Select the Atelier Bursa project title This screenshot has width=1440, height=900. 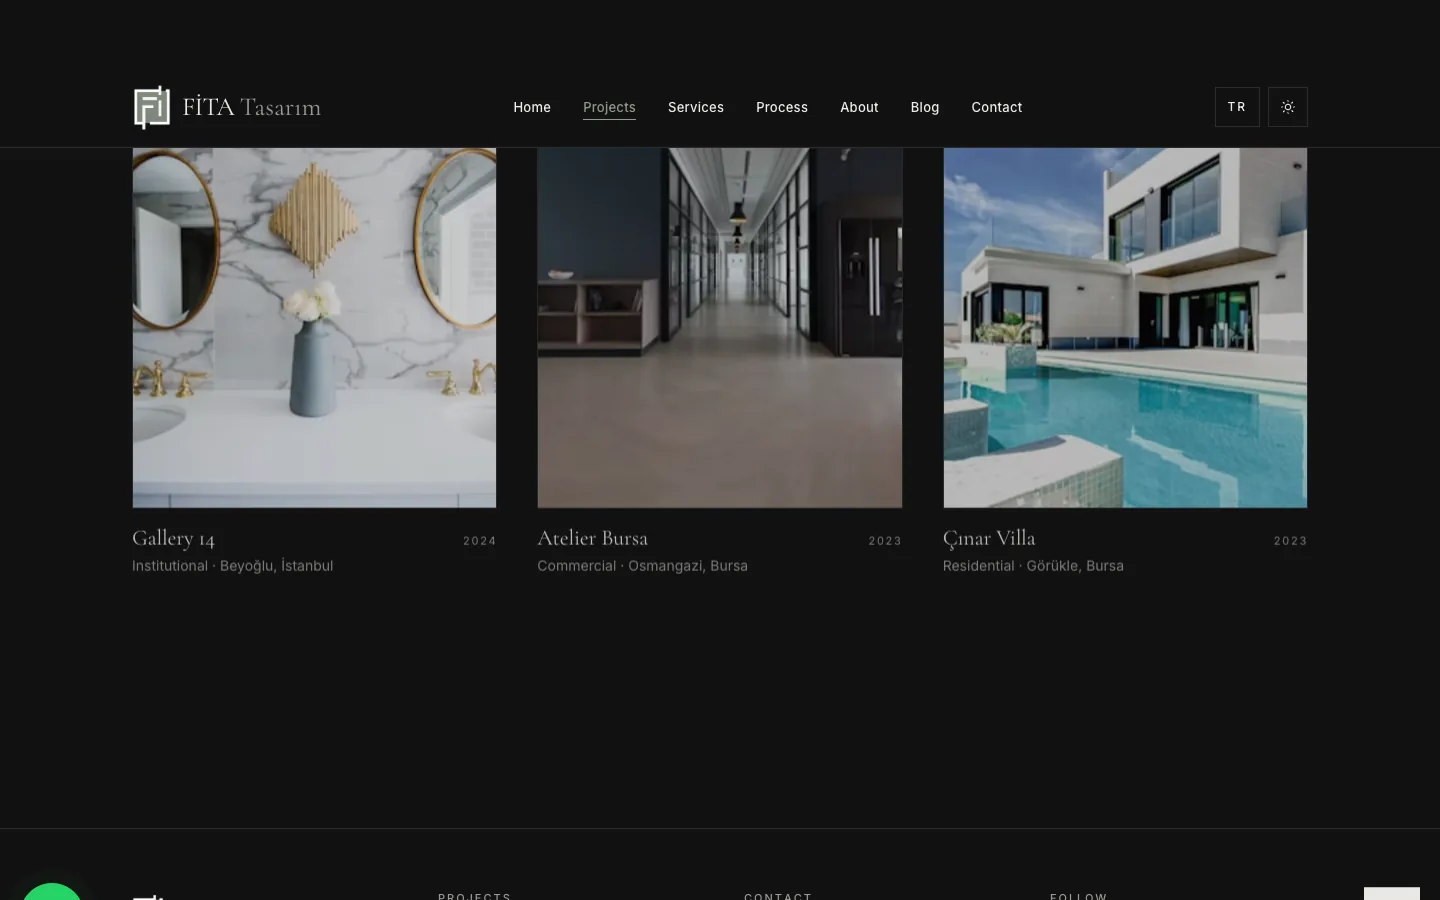593,538
